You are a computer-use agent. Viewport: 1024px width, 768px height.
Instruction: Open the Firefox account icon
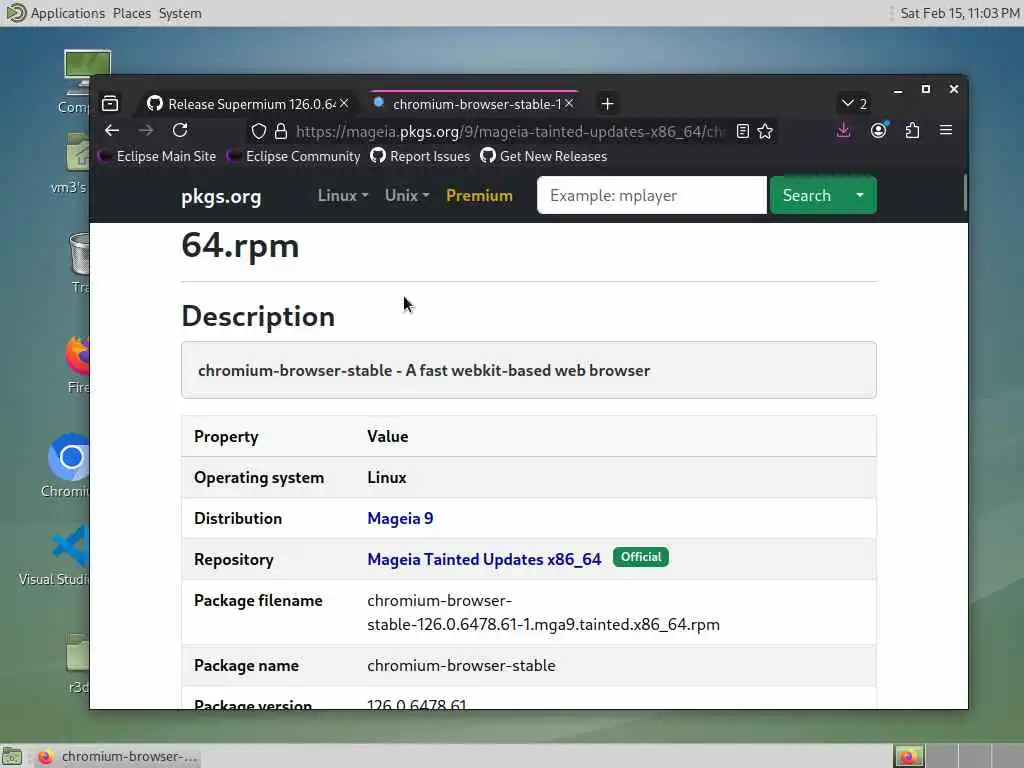[x=878, y=131]
